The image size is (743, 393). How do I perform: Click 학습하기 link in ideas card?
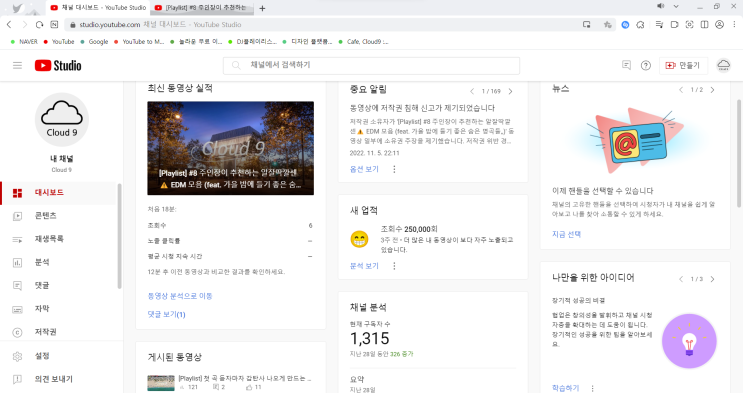[x=566, y=388]
